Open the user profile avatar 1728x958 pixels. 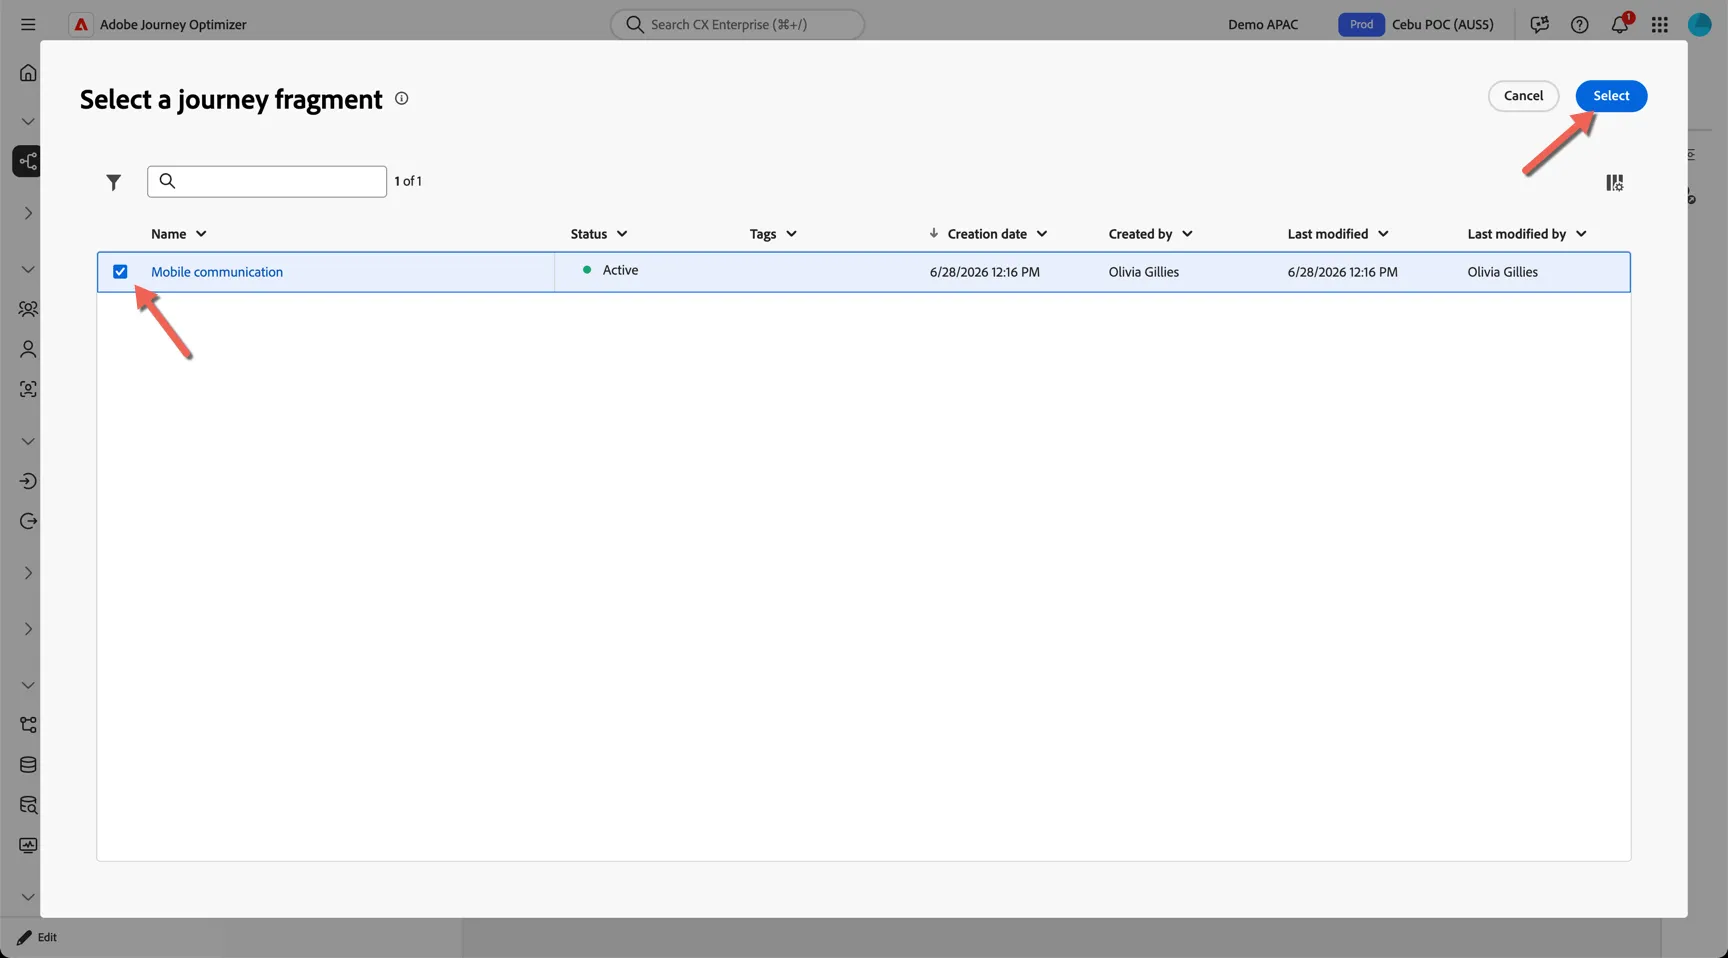[1699, 24]
